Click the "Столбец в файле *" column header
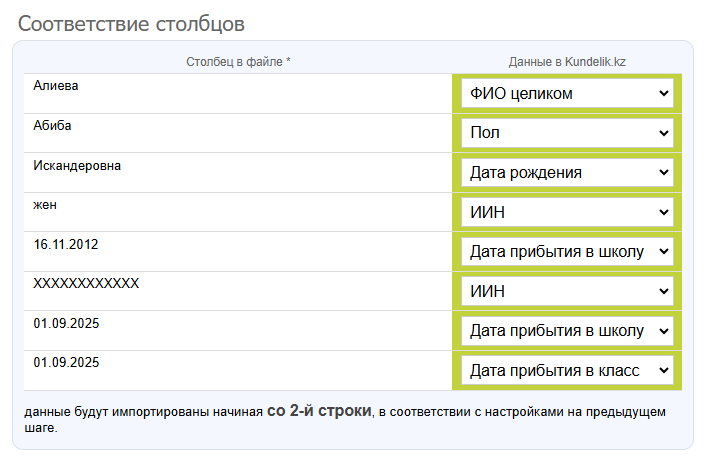The height and width of the screenshot is (456, 707). coord(238,62)
